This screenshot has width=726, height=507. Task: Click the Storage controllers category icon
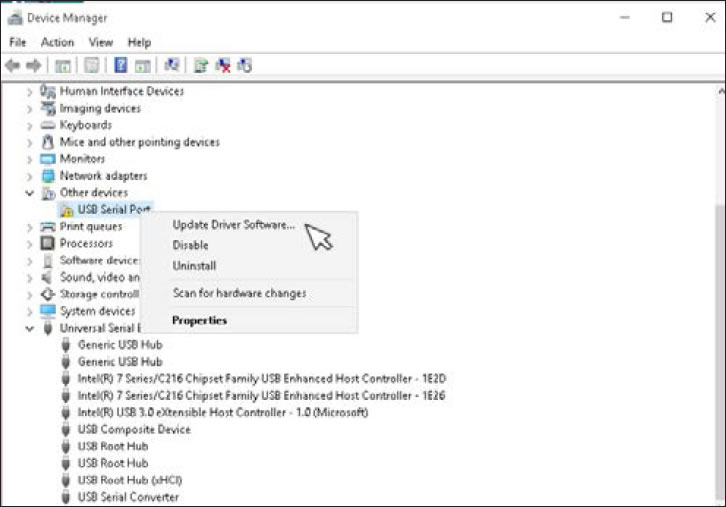point(48,294)
